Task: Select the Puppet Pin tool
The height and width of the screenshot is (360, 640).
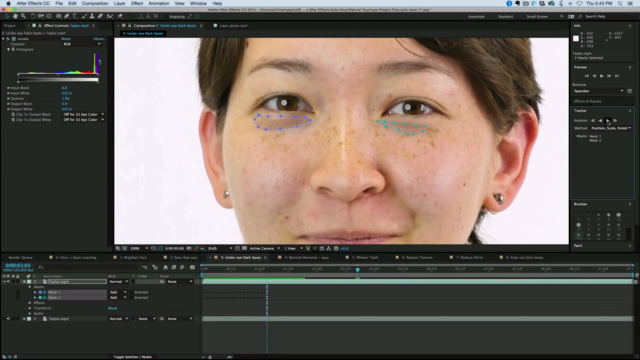Action: (x=120, y=16)
